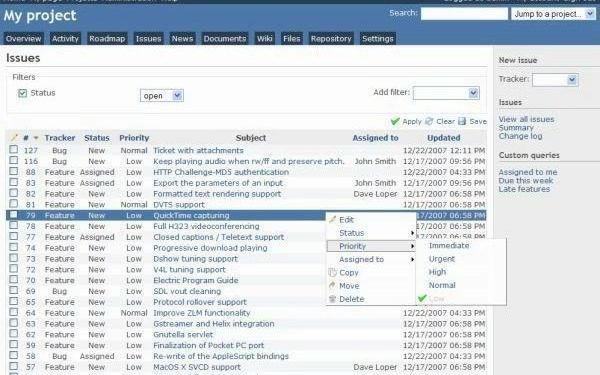Open the Assigned to me custom query
The image size is (600, 375).
pyautogui.click(x=528, y=172)
